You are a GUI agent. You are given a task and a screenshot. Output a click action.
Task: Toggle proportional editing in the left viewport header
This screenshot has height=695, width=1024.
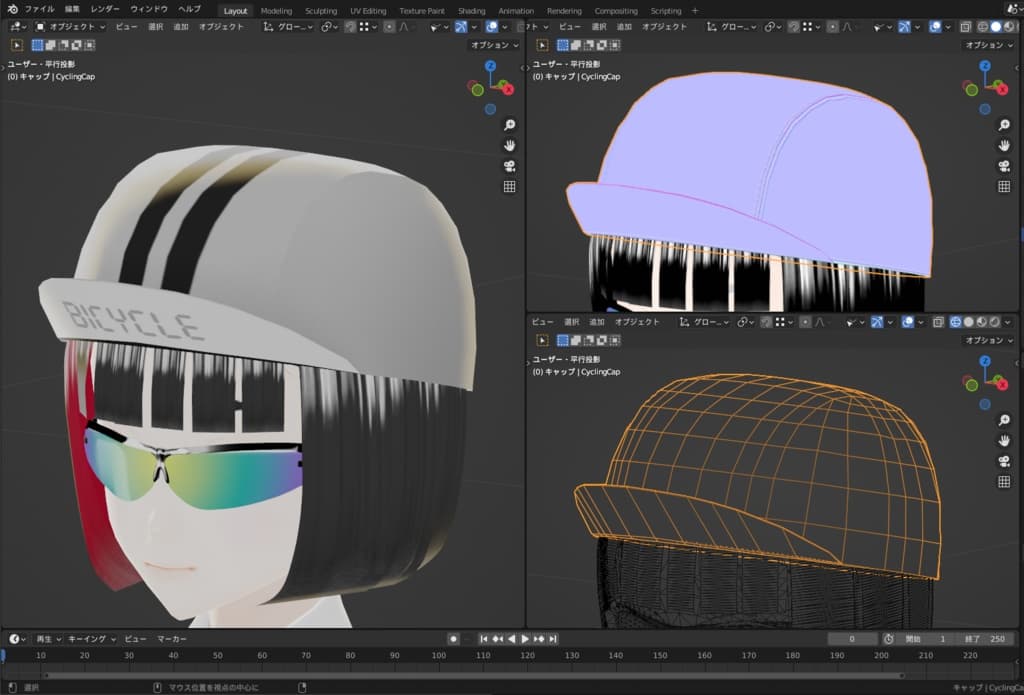tap(389, 27)
